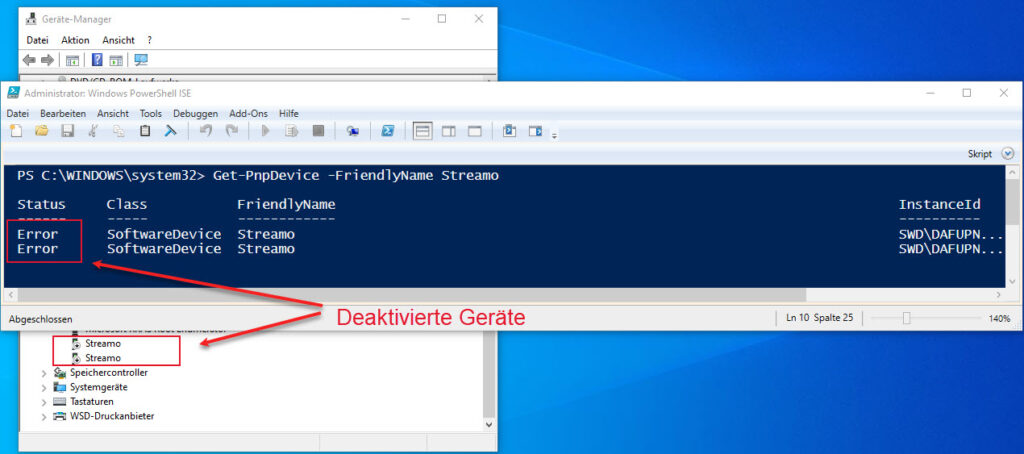Screen dimensions: 1024x454
Task: Clear the console pane with the blue wiper icon
Action: pyautogui.click(x=170, y=131)
